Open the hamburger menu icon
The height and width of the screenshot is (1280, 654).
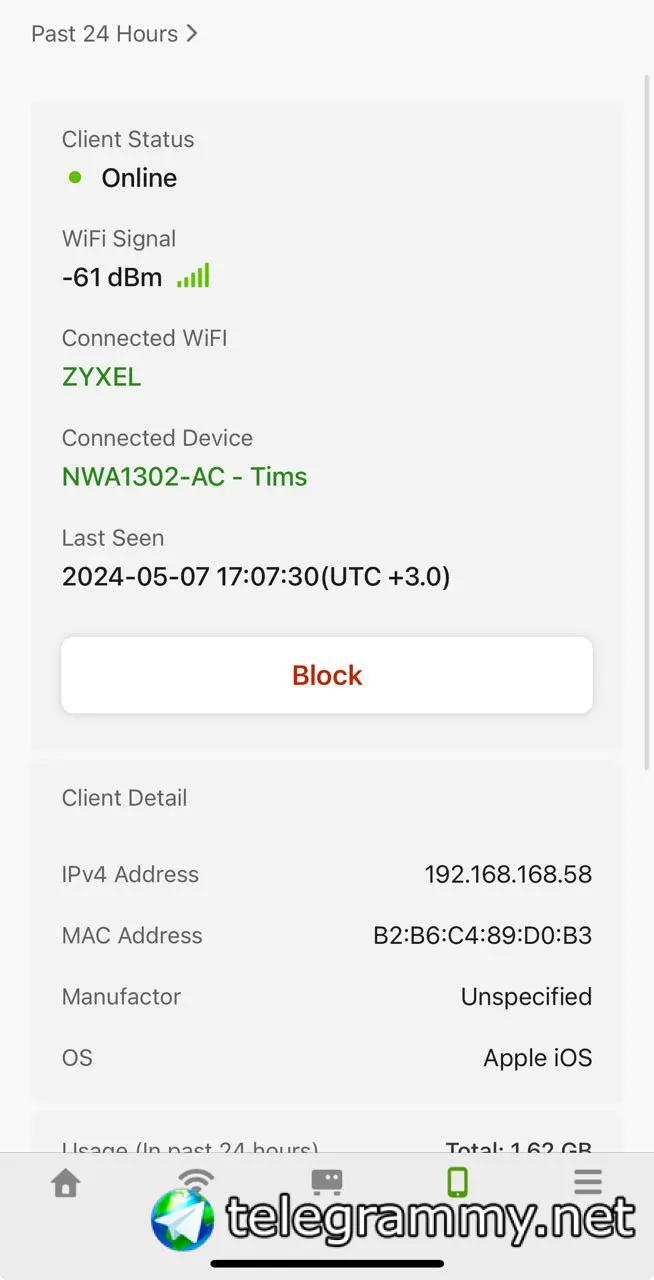tap(588, 1183)
